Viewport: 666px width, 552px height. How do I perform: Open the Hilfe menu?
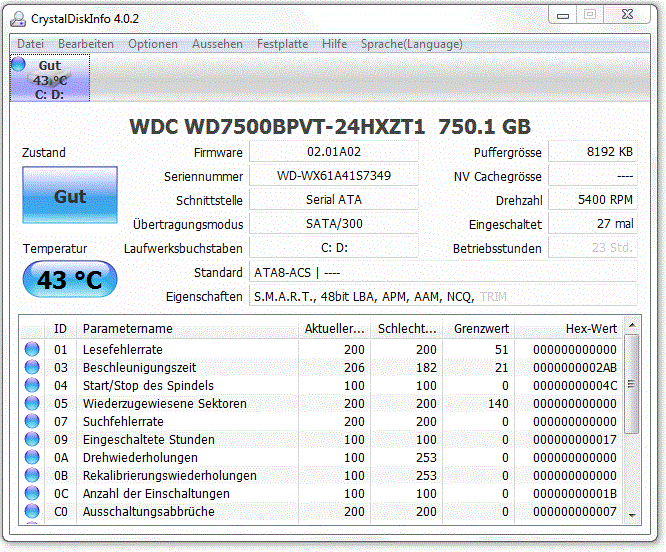(334, 44)
